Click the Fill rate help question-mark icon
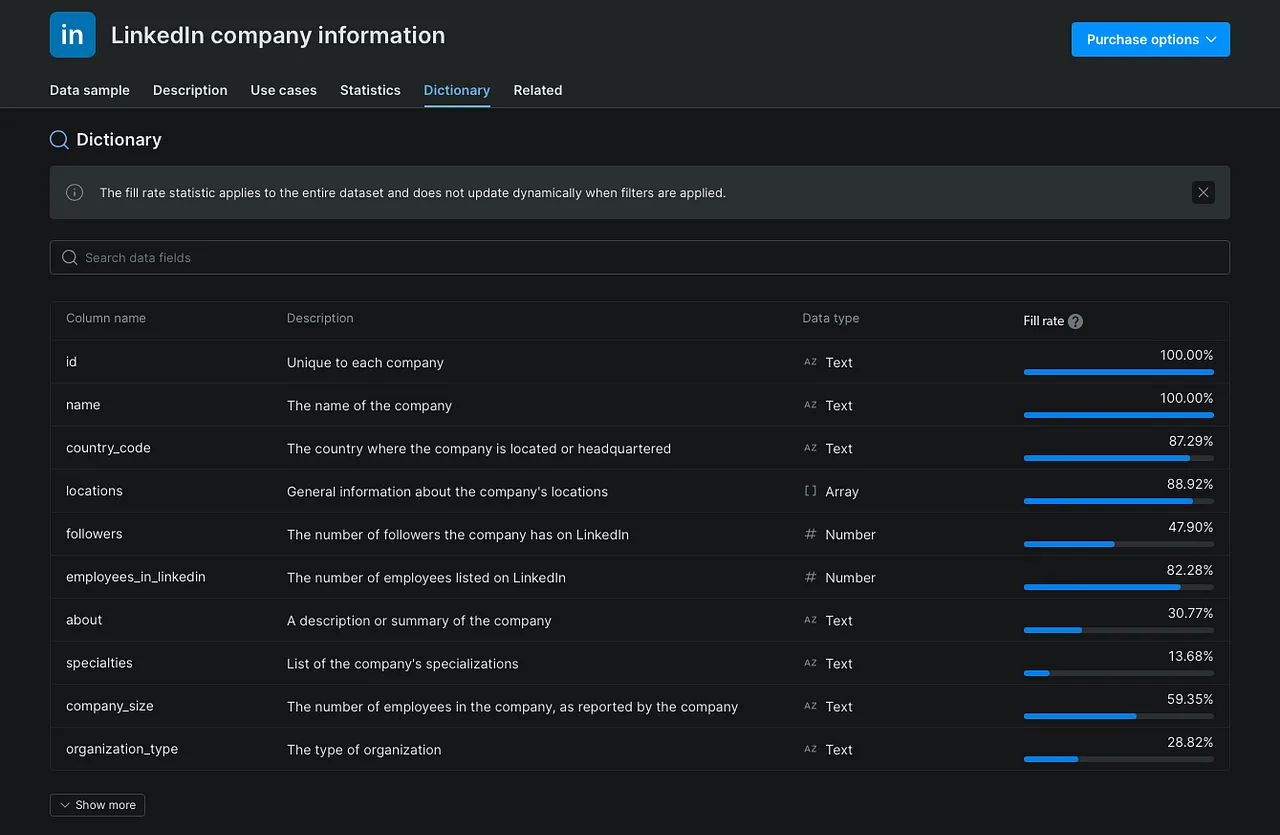 point(1075,321)
